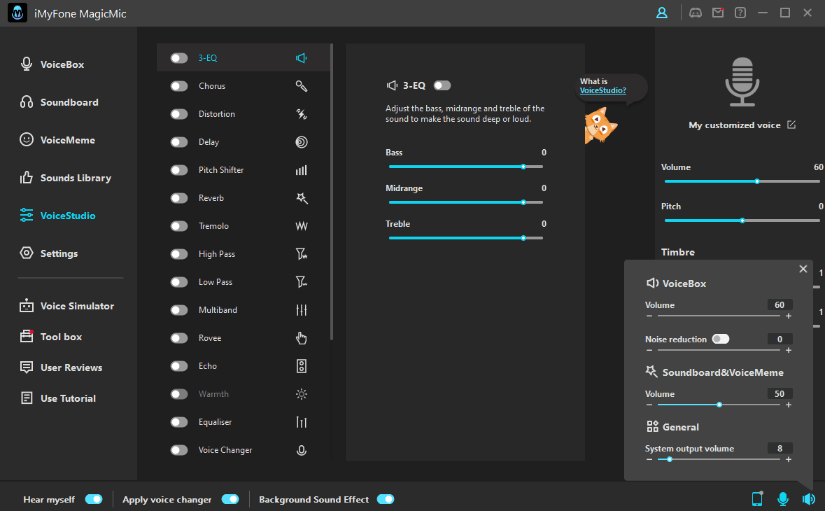Click the Reverb effect icon
The image size is (825, 511).
coord(301,198)
